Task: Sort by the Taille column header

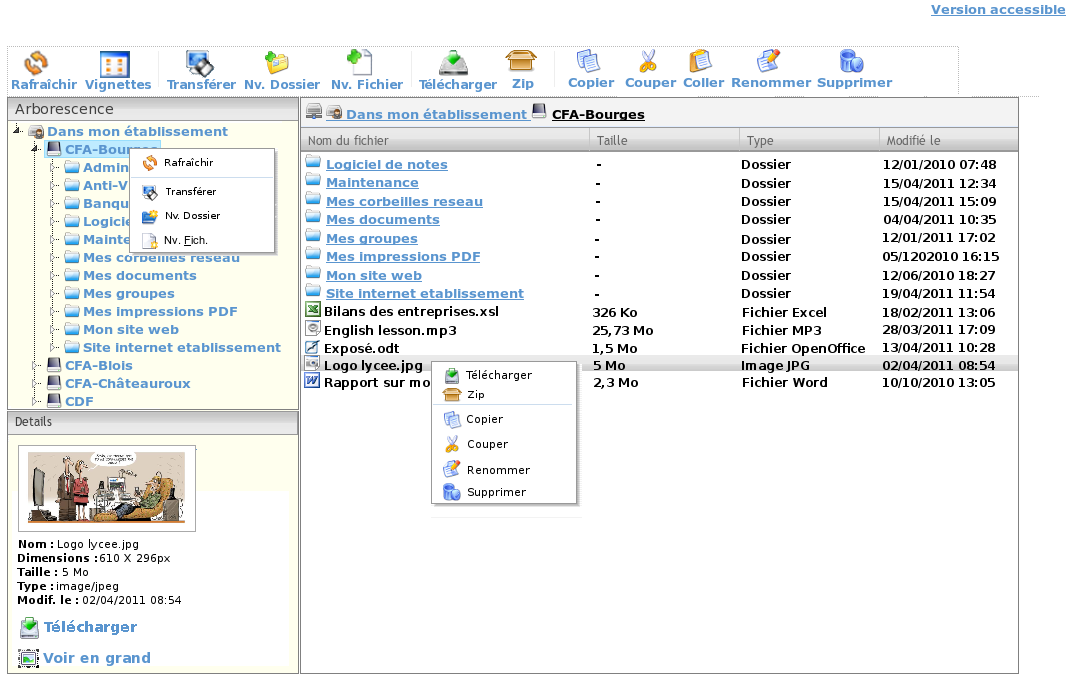Action: (612, 141)
